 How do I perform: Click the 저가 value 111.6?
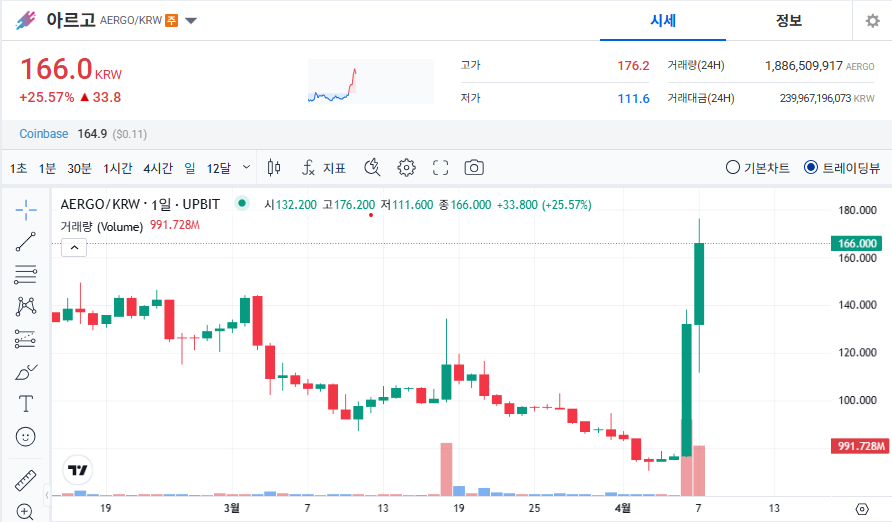point(633,99)
